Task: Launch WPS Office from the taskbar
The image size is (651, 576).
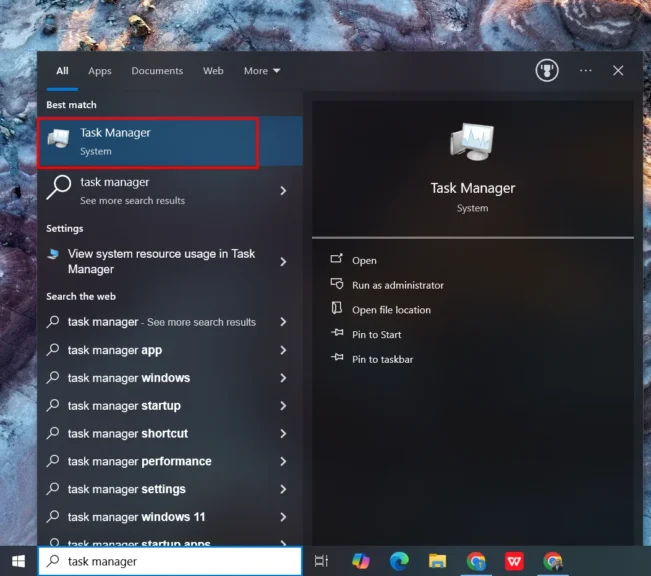Action: click(514, 561)
